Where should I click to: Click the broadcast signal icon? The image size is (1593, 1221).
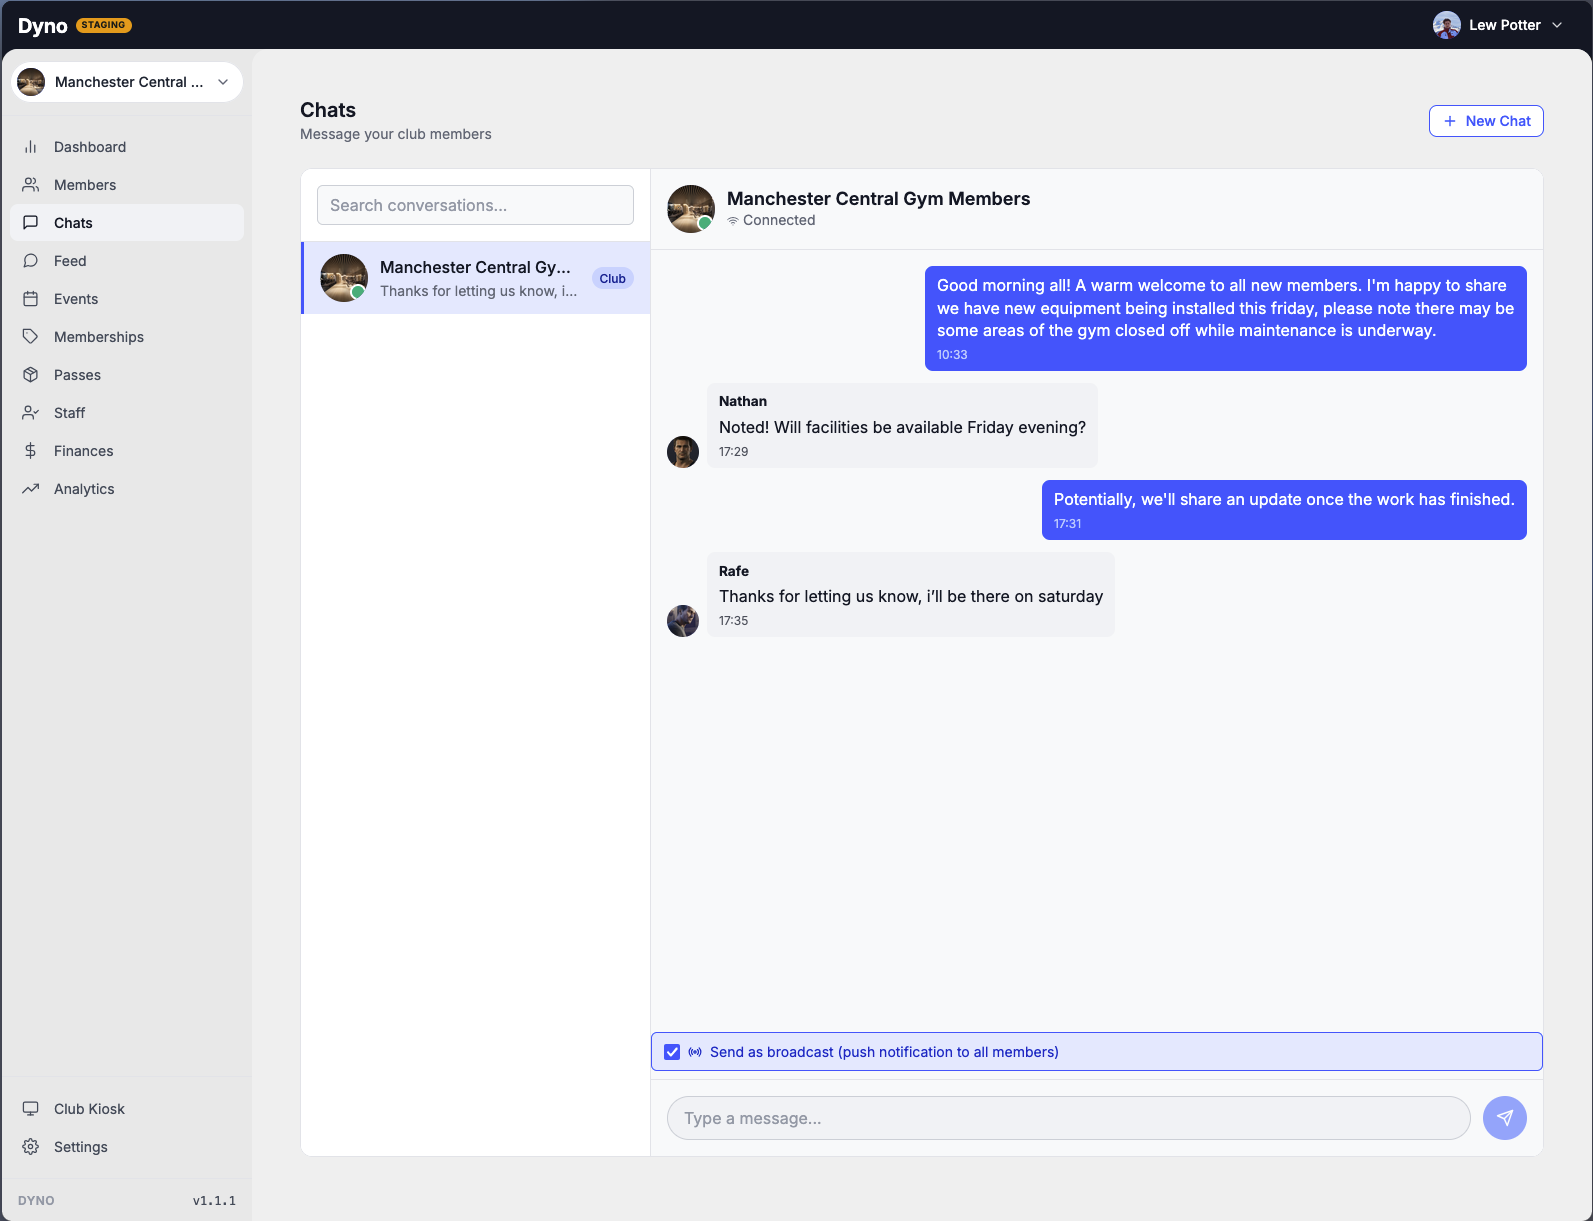[x=695, y=1052]
